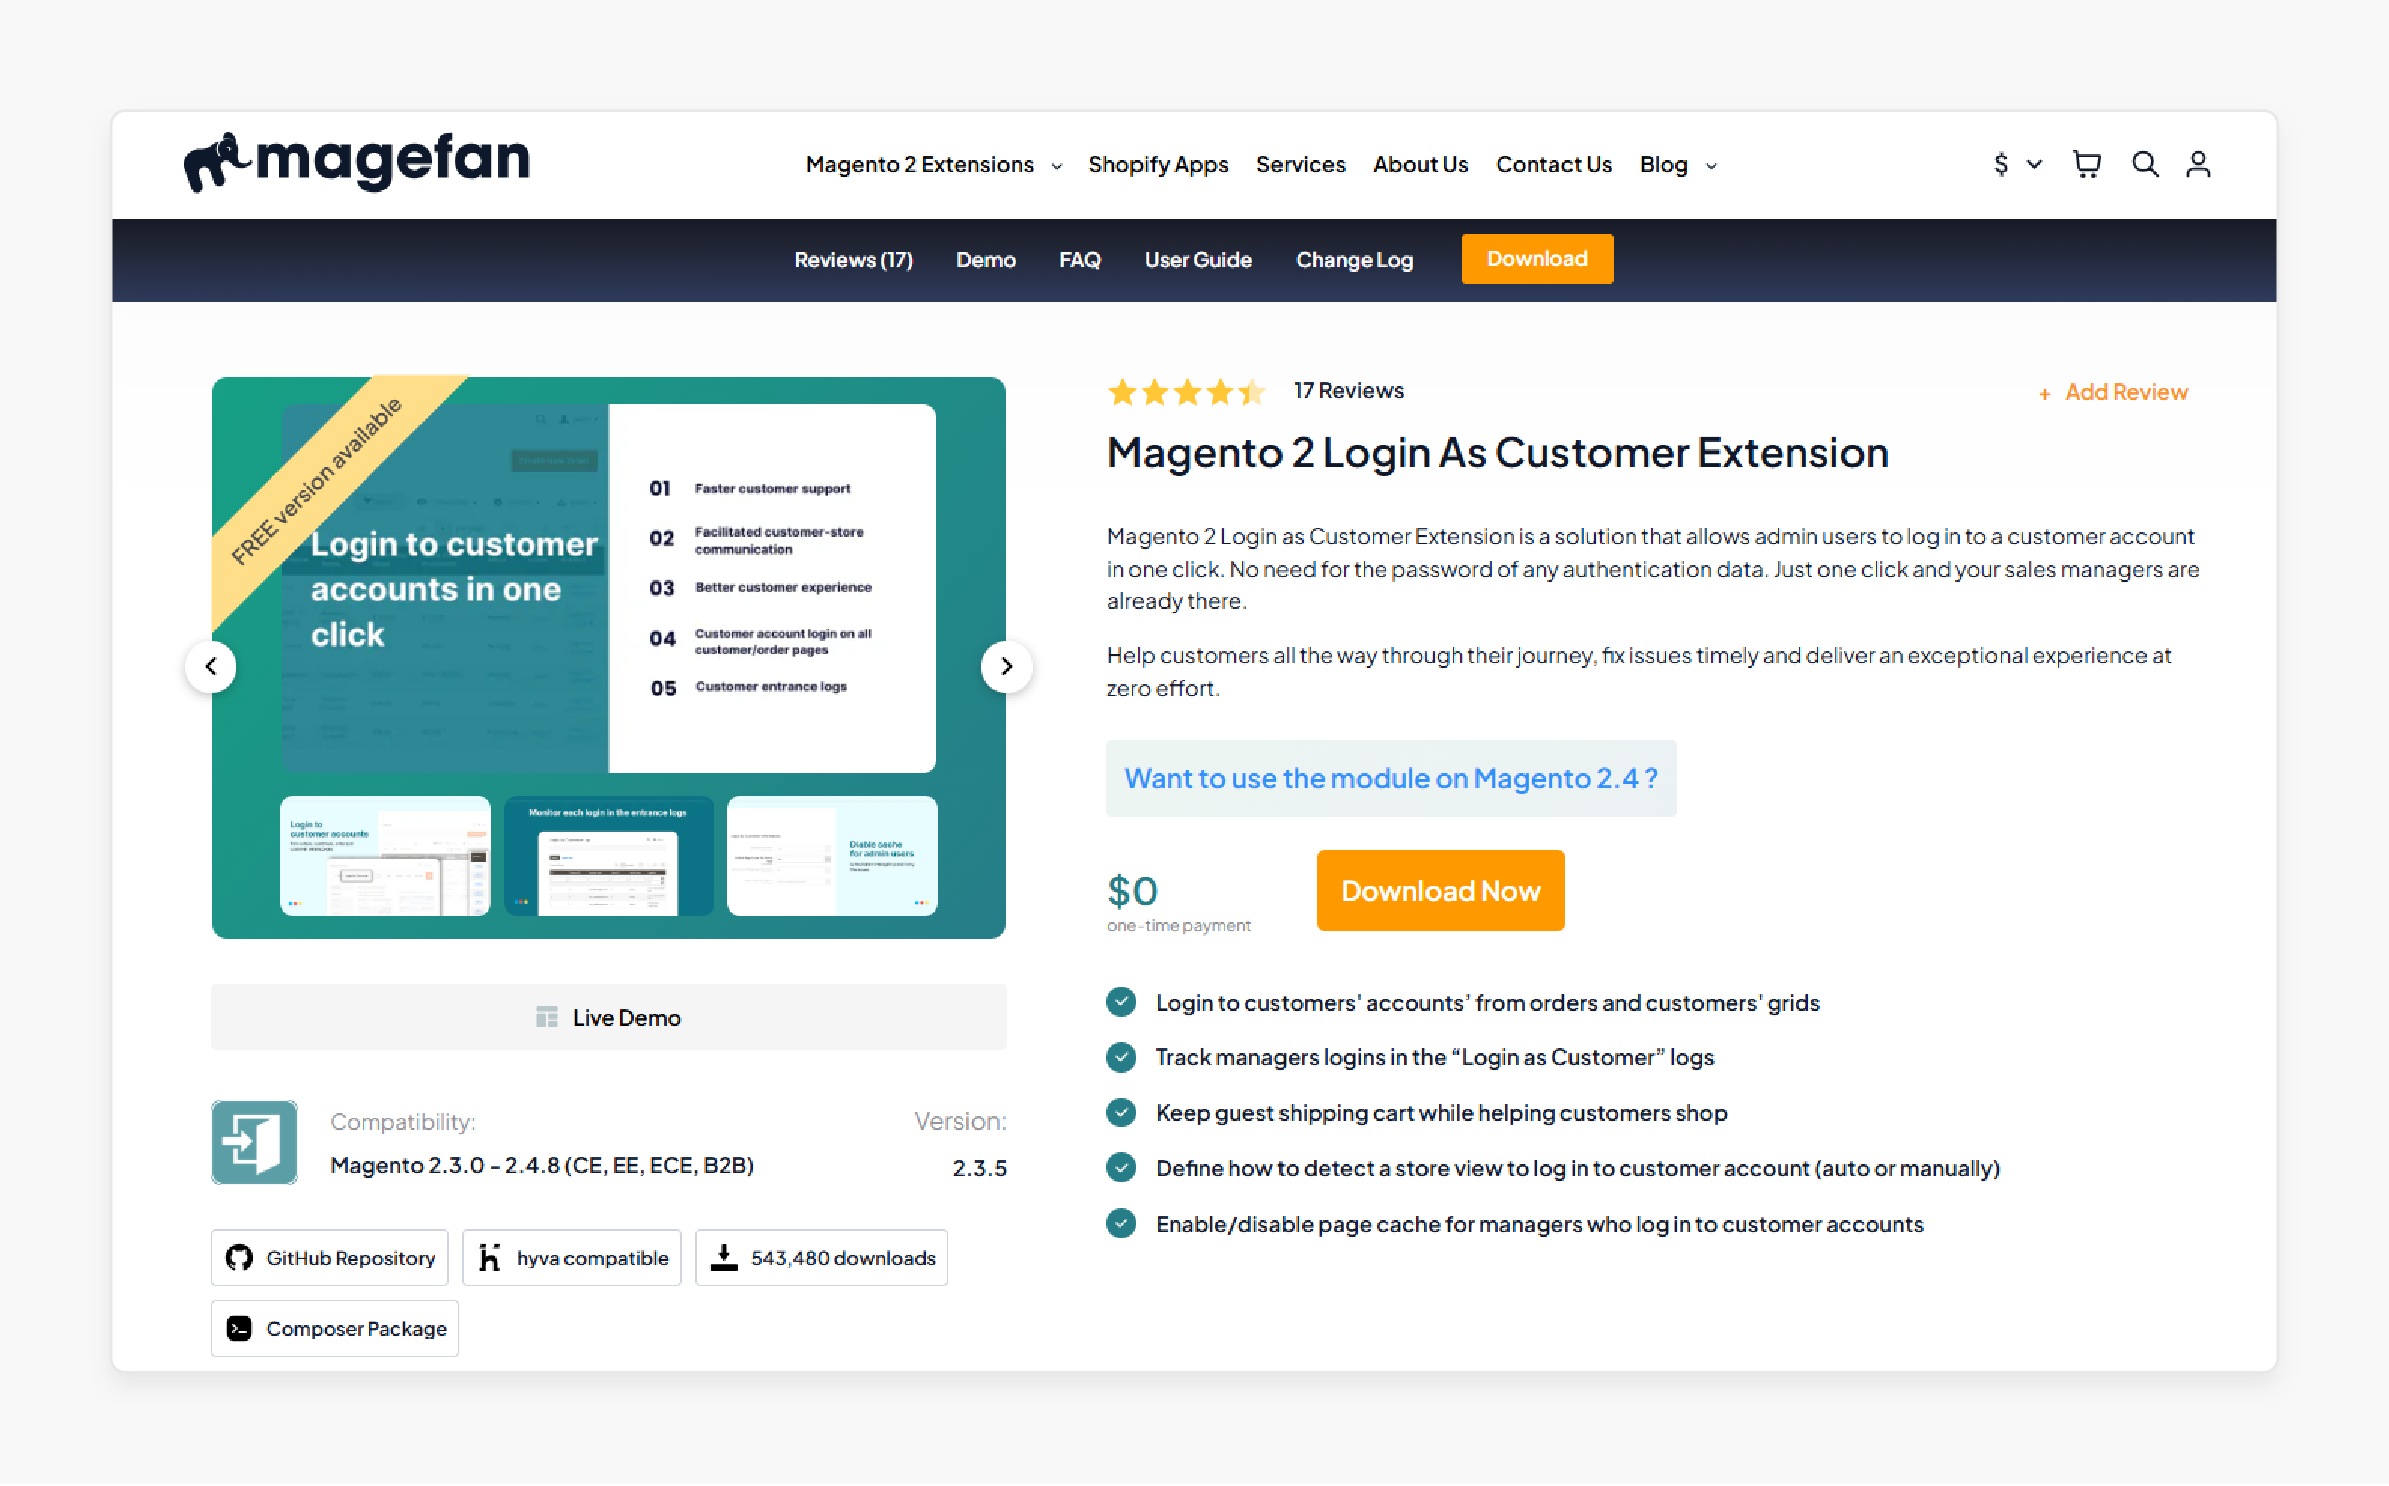Click Want to use module on Magento 2.4 link
This screenshot has width=2389, height=1486.
[1390, 778]
